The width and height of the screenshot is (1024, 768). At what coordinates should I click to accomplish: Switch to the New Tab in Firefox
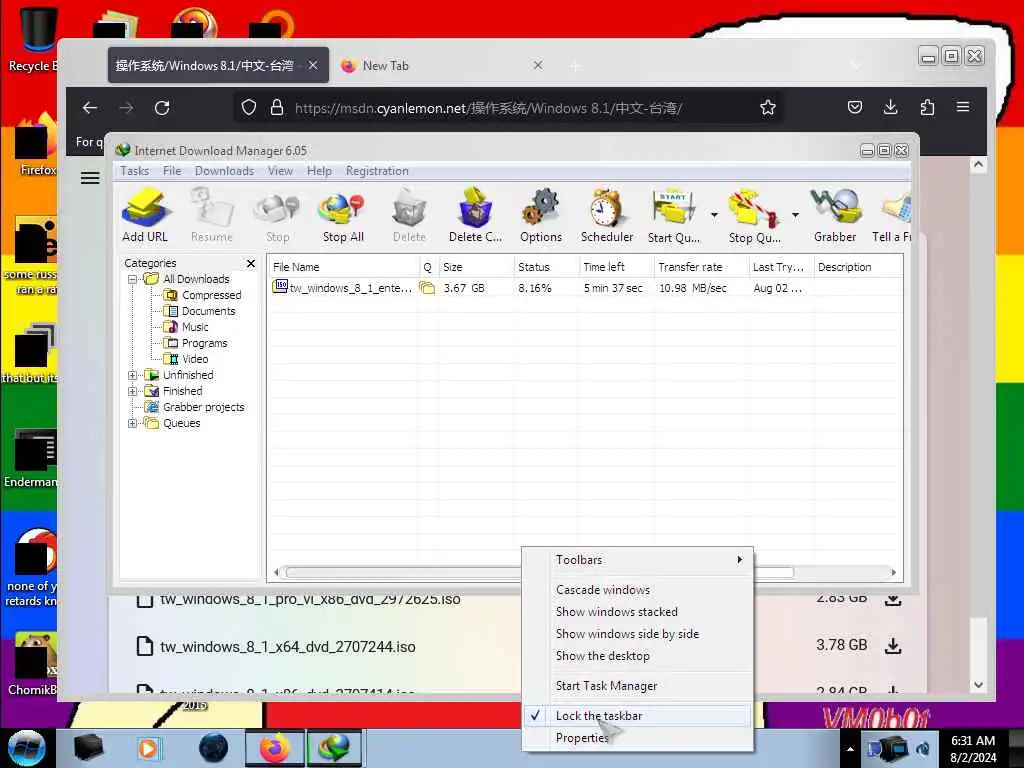point(443,65)
